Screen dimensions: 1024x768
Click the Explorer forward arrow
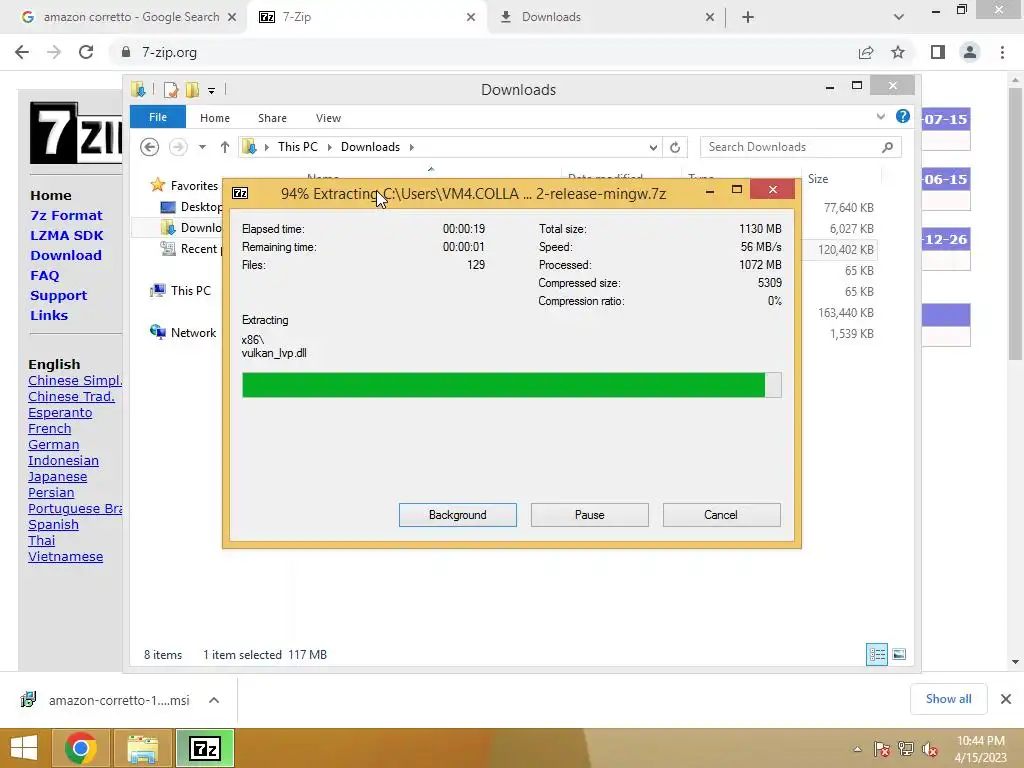coord(178,147)
